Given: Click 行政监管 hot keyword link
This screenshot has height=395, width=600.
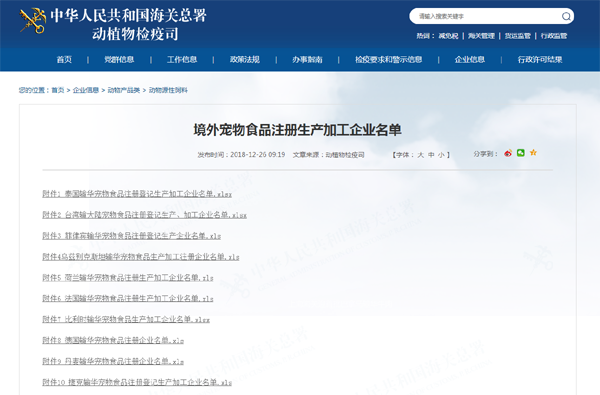Looking at the screenshot, I should coord(554,36).
